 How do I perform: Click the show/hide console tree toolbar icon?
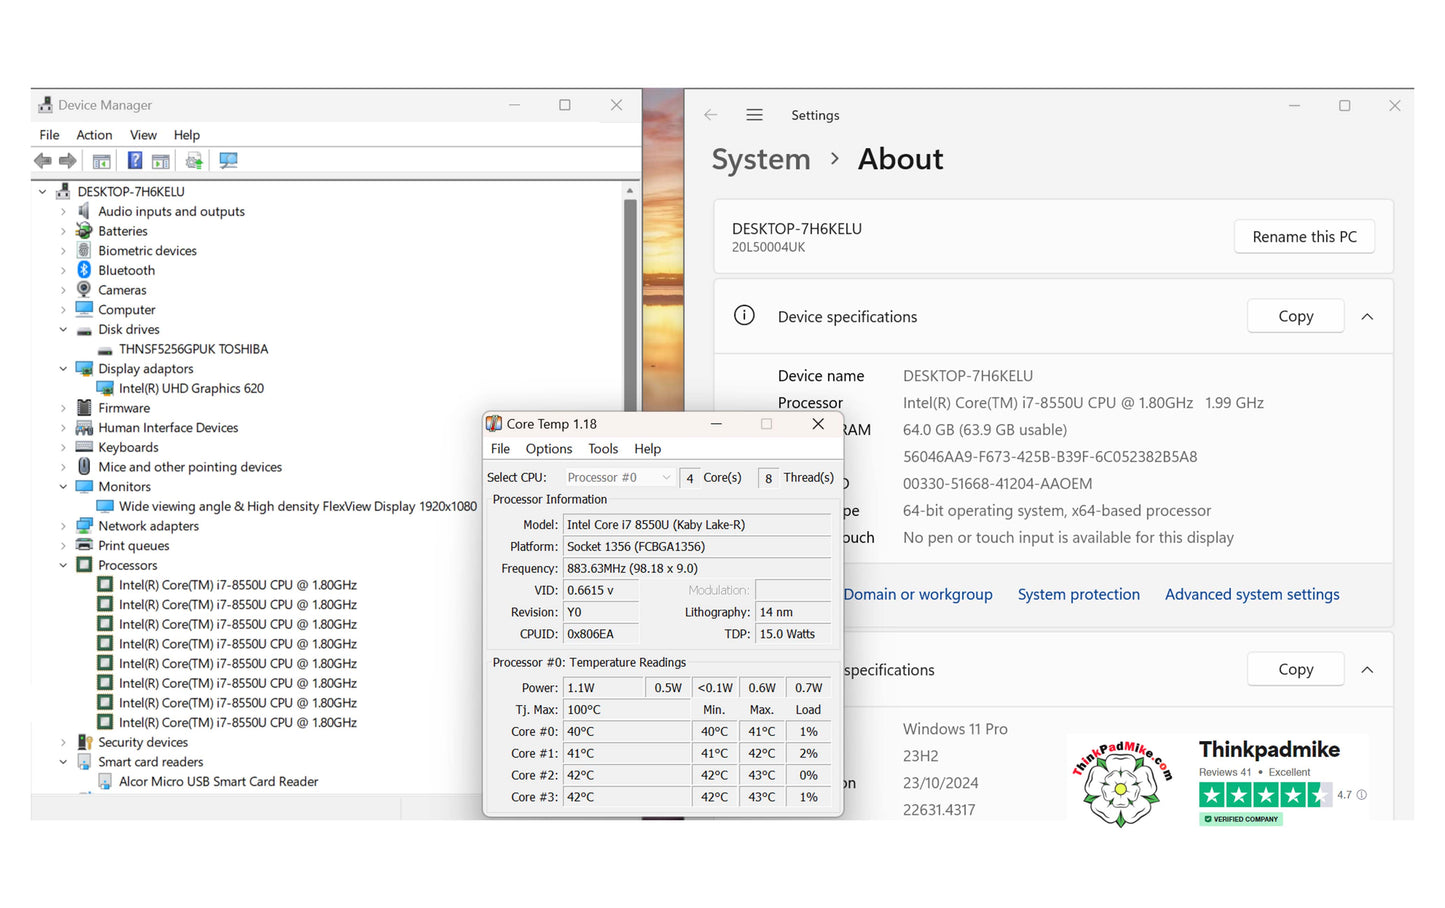[x=101, y=161]
